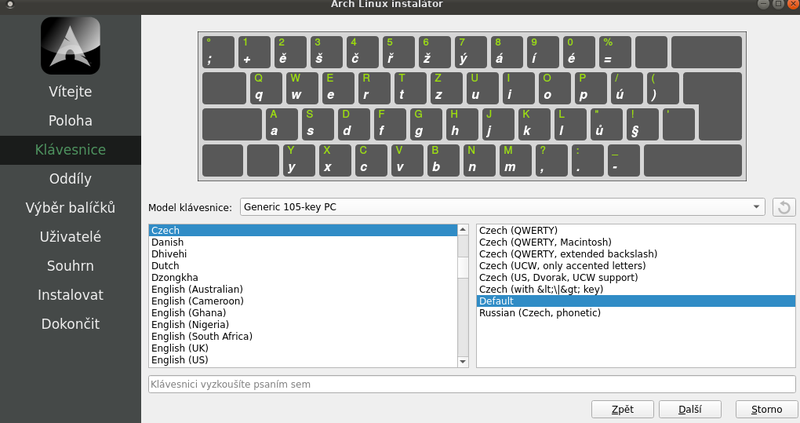Viewport: 800px width, 423px height.
Task: Click the reset keyboard model icon button
Action: pyautogui.click(x=784, y=207)
